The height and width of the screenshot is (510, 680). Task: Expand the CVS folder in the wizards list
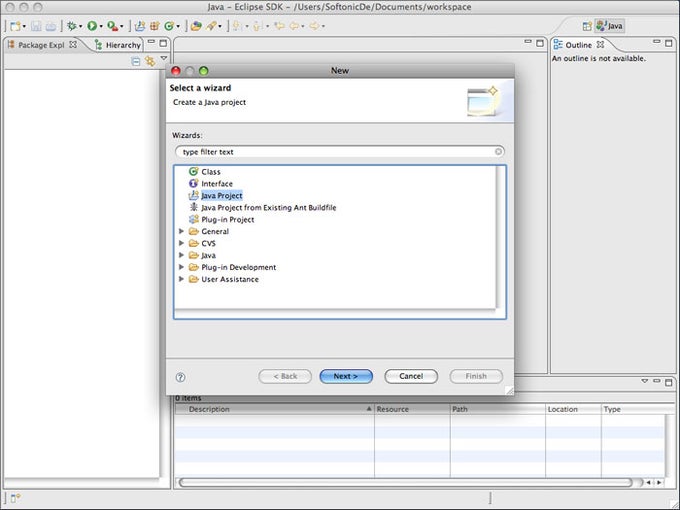(181, 243)
